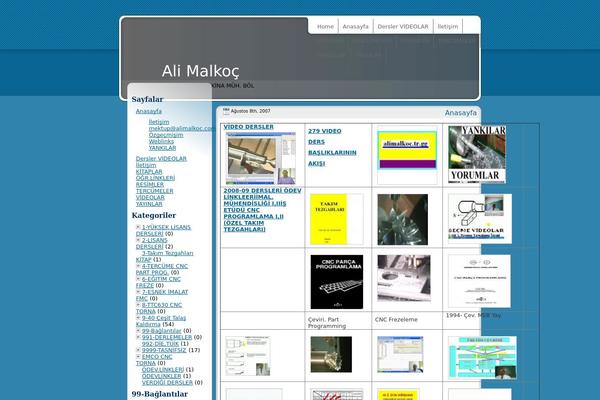Expand the 1-YÜKSEK LİSANS DERSLERİ category
This screenshot has width=600, height=400.
[138, 227]
